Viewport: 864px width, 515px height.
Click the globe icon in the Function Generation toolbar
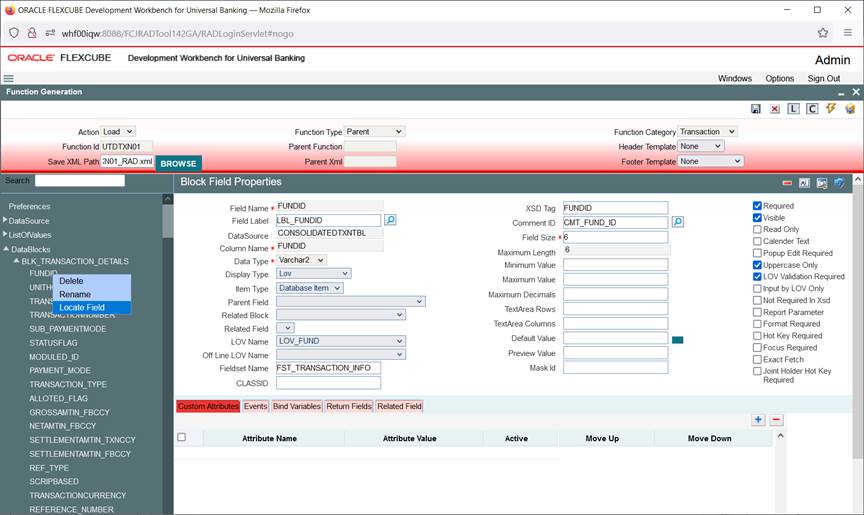(850, 109)
